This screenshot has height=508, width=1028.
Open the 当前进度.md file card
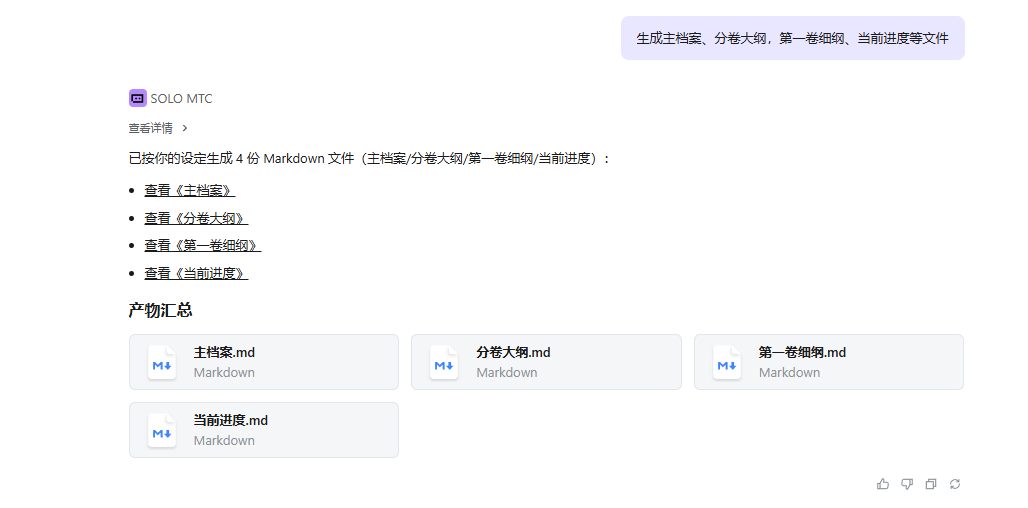[x=264, y=430]
